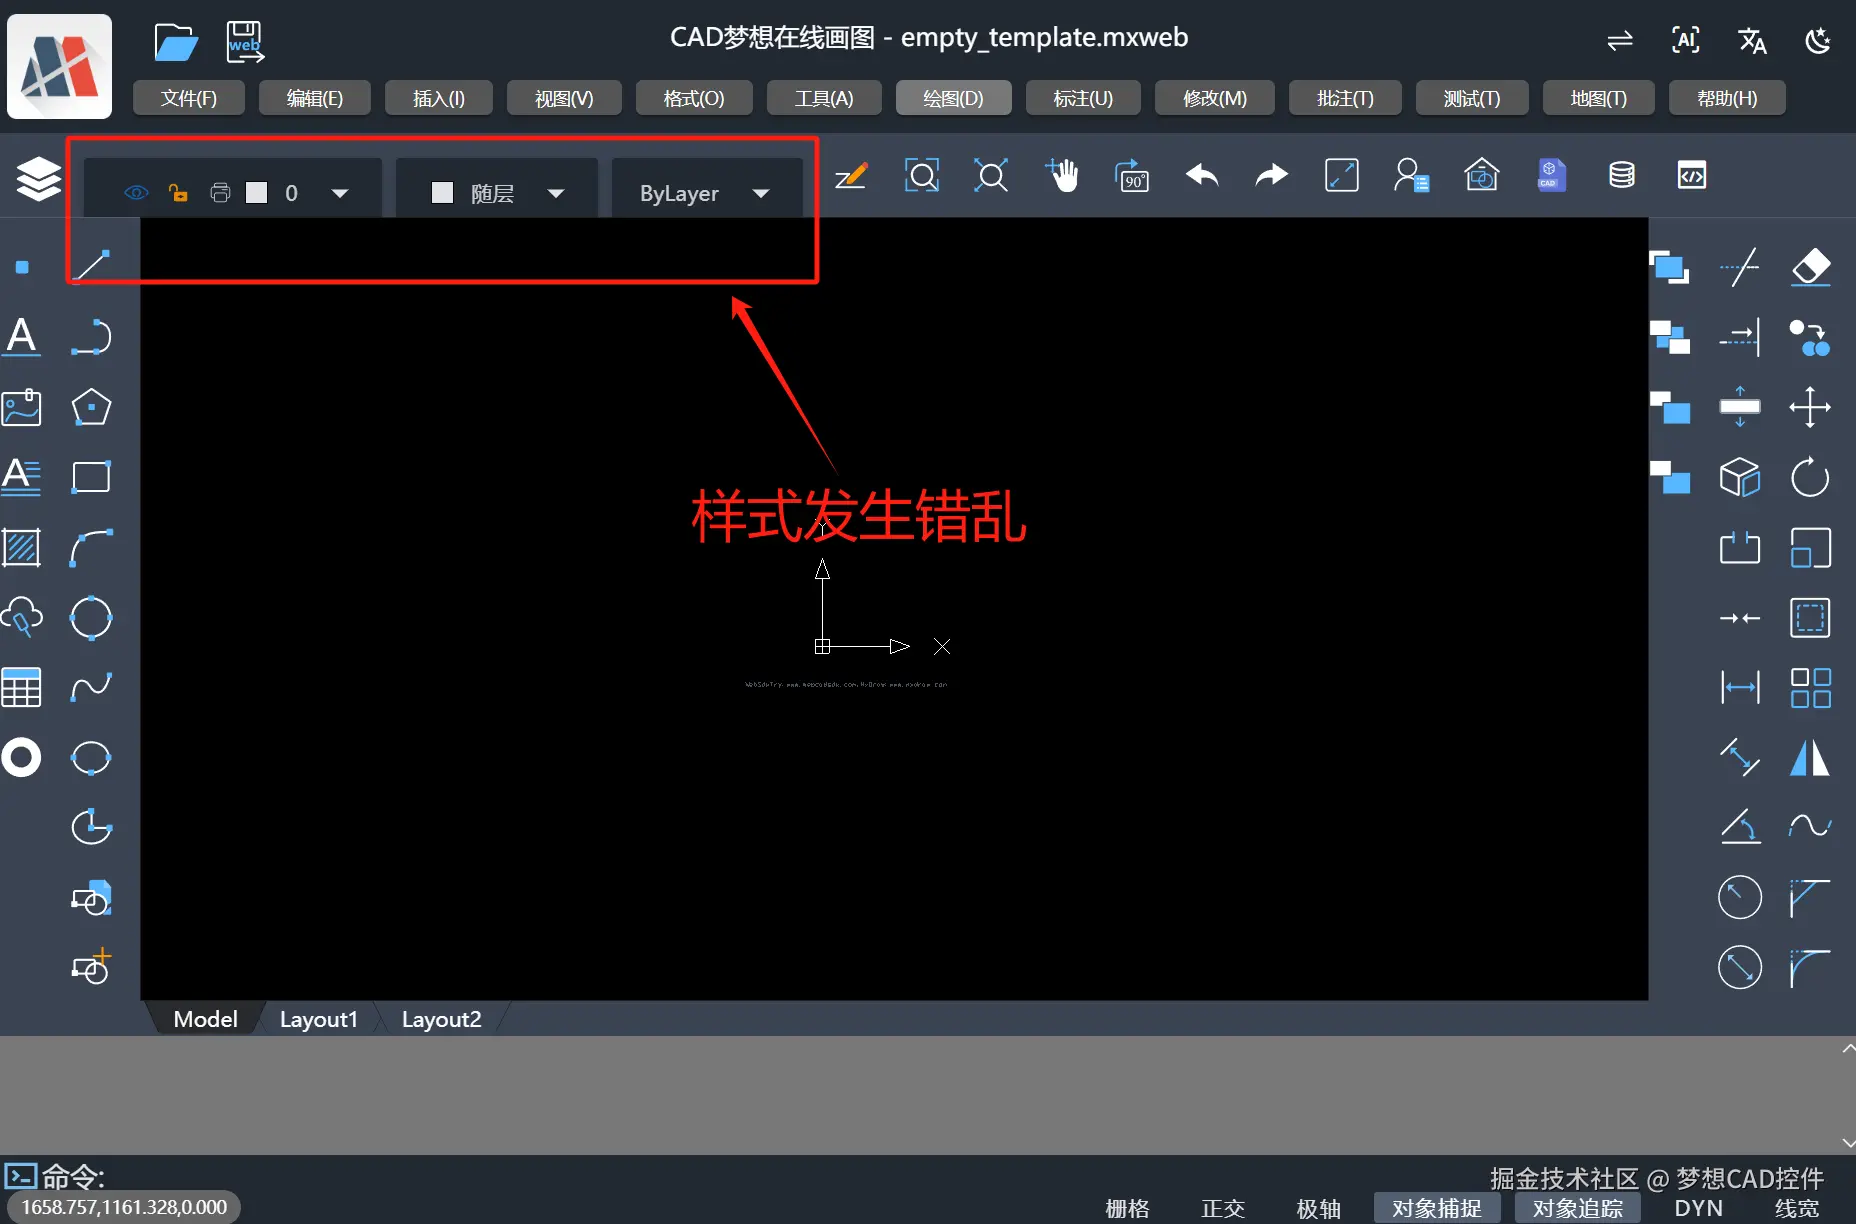Screen dimensions: 1856x1224
Task: Toggle the layer lock padlock
Action: pos(178,192)
